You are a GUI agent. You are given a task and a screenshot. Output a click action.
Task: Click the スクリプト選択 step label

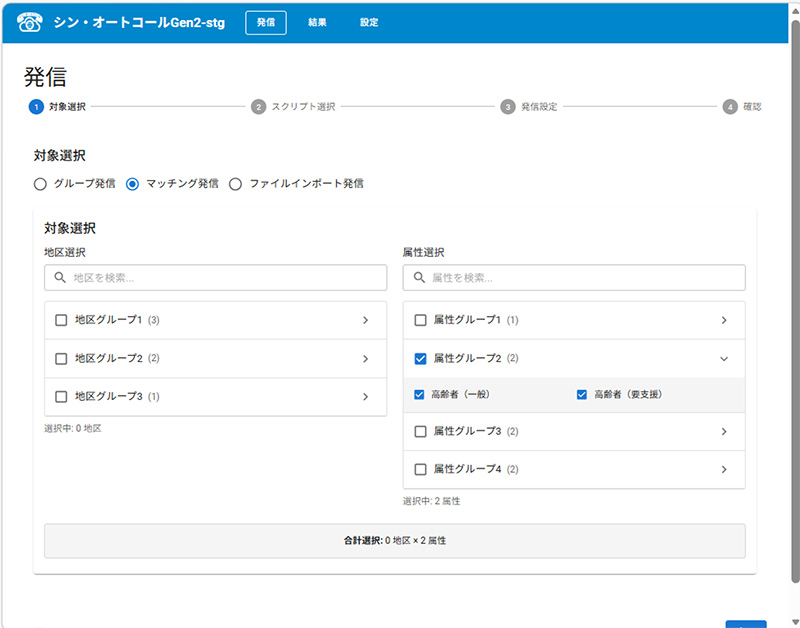tap(304, 107)
